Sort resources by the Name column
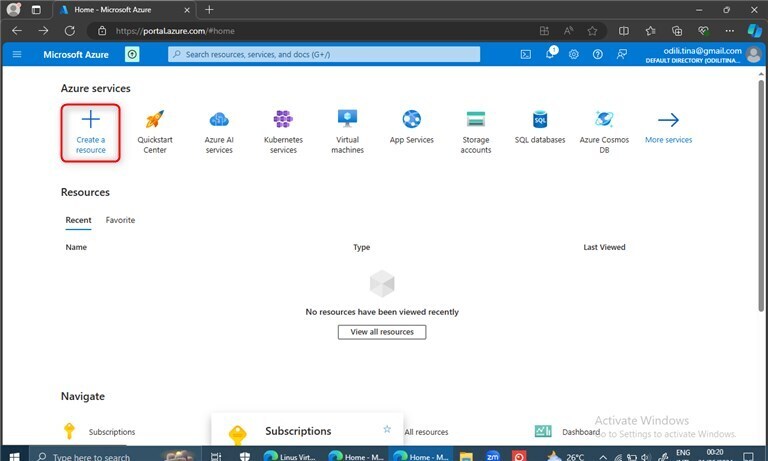Image resolution: width=768 pixels, height=461 pixels. 76,247
